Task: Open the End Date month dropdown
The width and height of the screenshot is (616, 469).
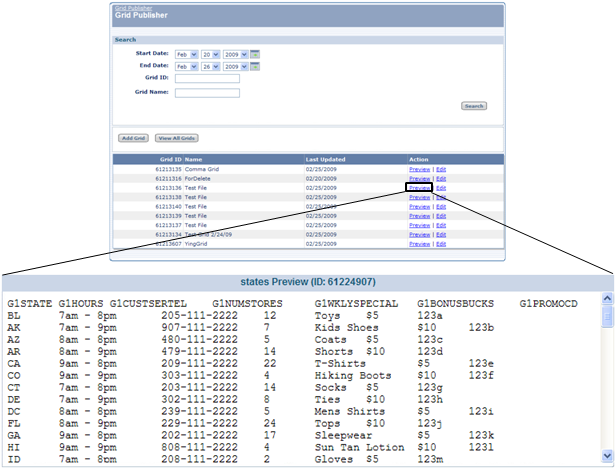Action: (186, 65)
